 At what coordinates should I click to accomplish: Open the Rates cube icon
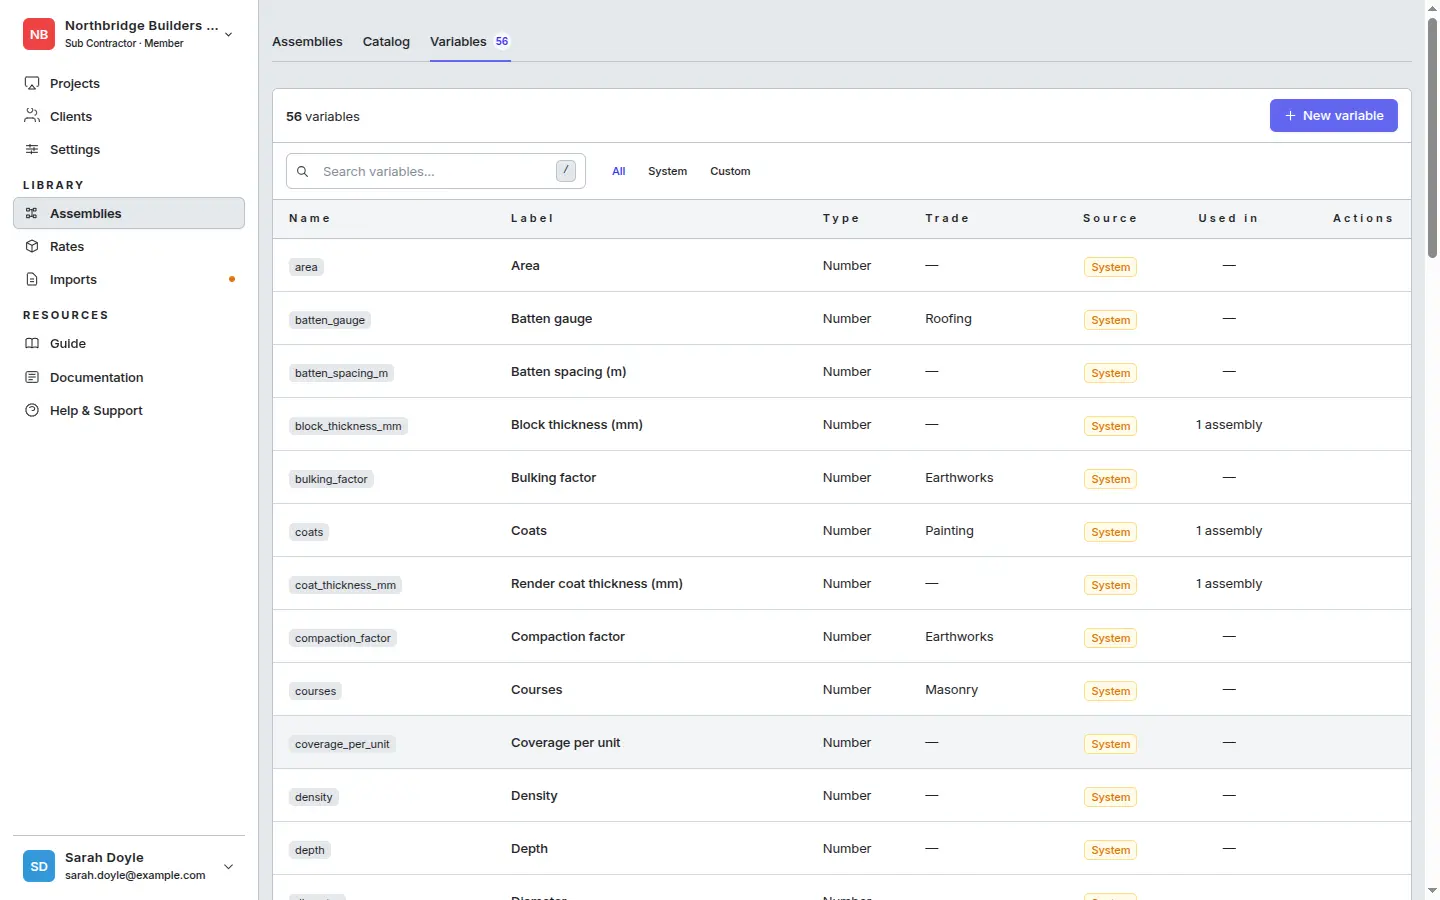[x=32, y=246]
